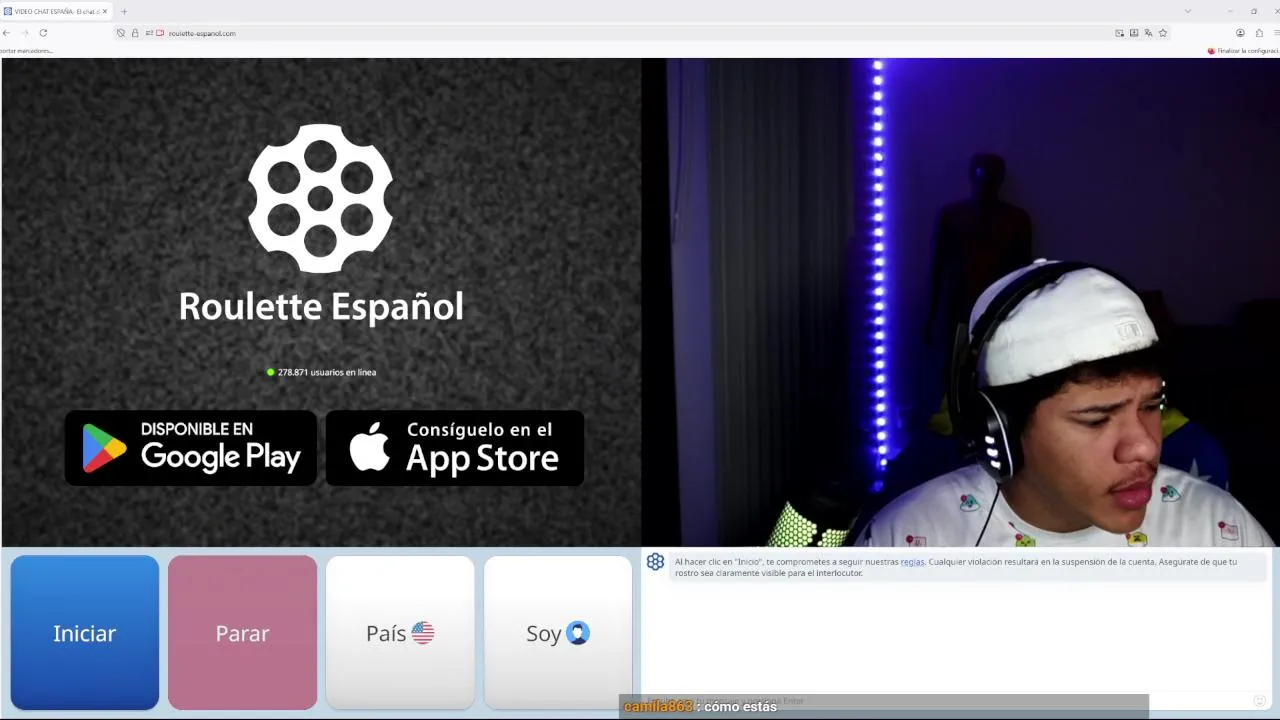Click the webcam video feed
1280x720 pixels.
pos(960,302)
